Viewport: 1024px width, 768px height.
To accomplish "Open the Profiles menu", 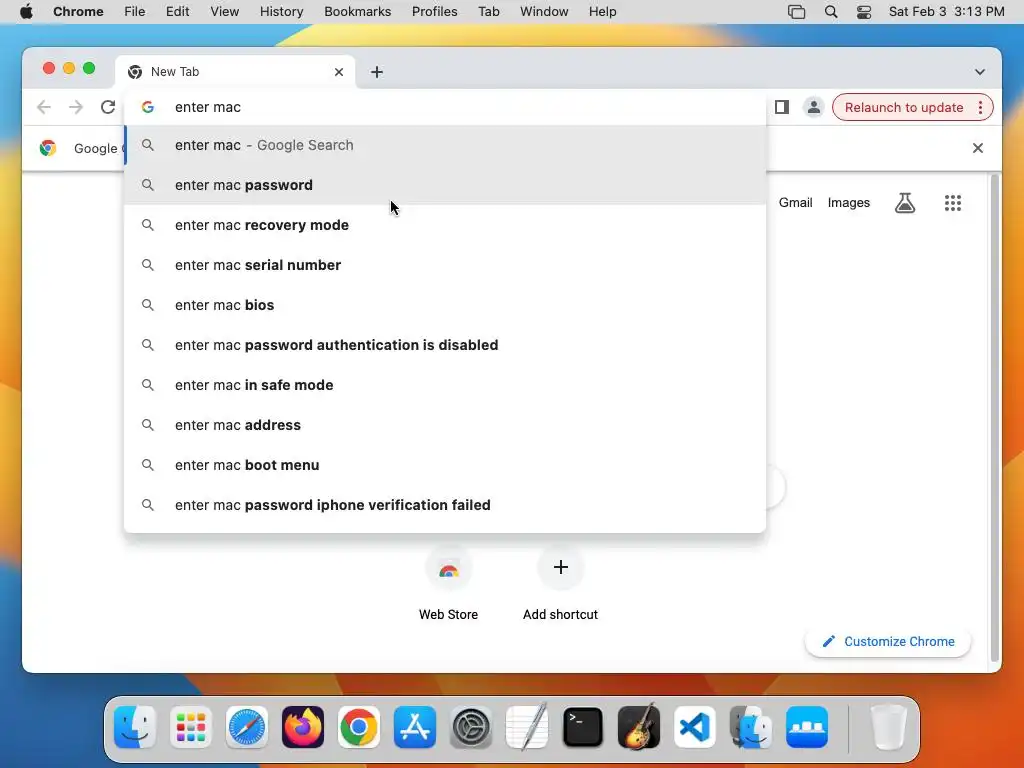I will pos(434,12).
